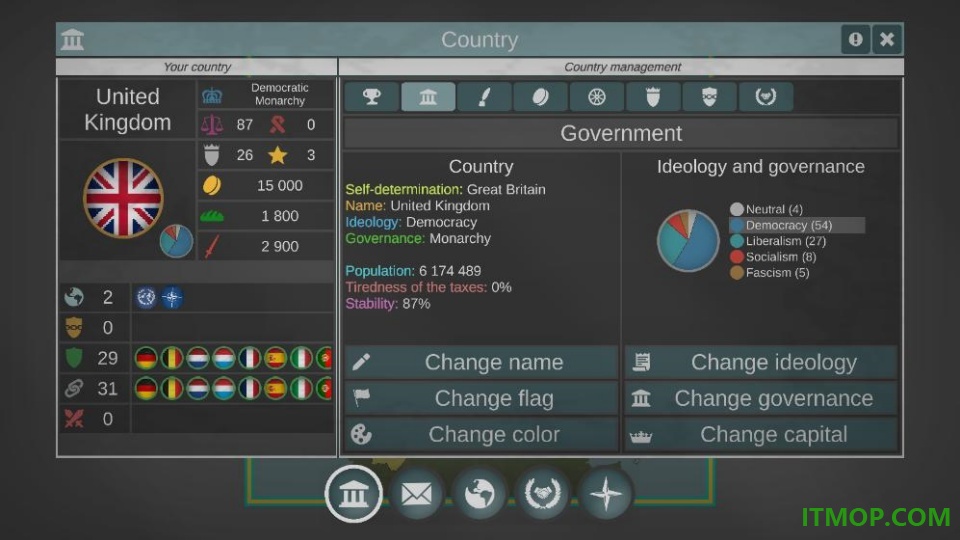Click the Change name button
The height and width of the screenshot is (540, 960).
click(x=481, y=362)
